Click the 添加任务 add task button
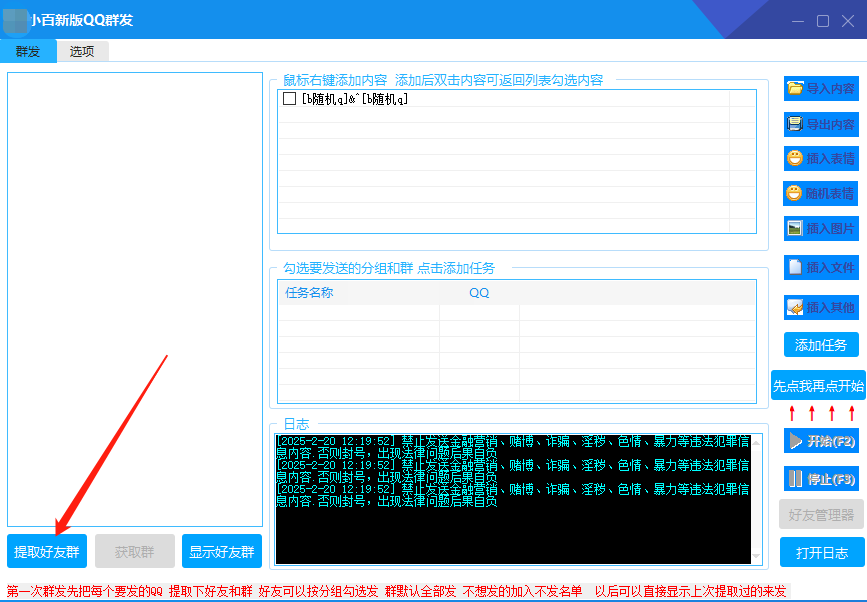The image size is (867, 602). click(x=821, y=345)
